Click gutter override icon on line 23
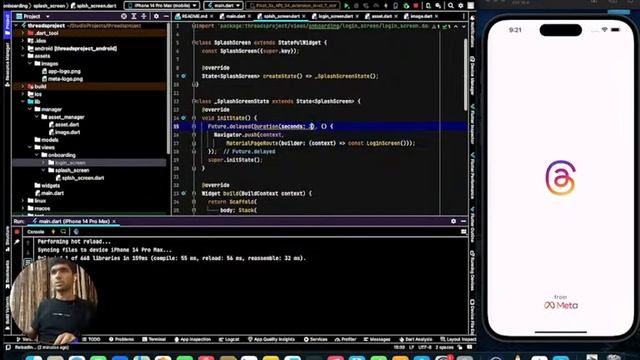This screenshot has height=360, width=640. (x=184, y=193)
